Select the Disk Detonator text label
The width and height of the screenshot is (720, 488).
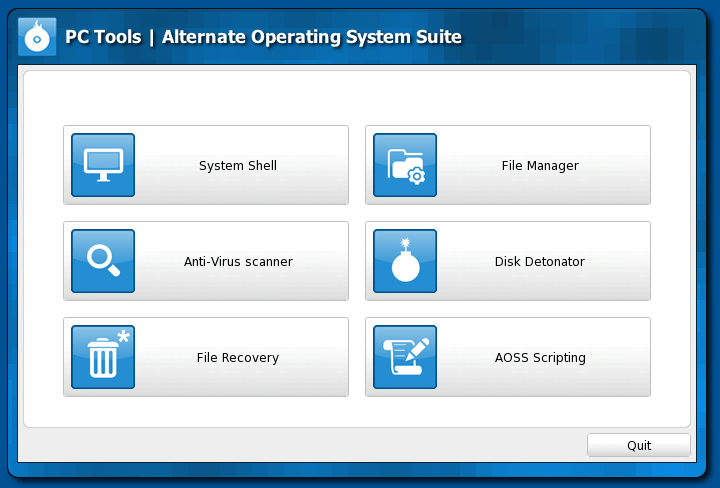point(540,262)
